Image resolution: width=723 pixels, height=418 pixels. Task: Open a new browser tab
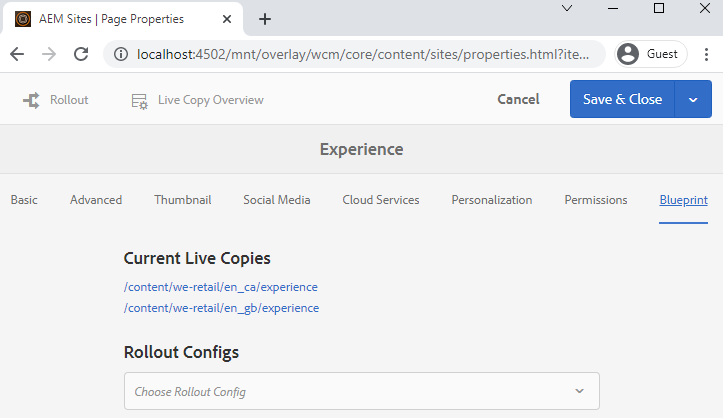coord(265,19)
